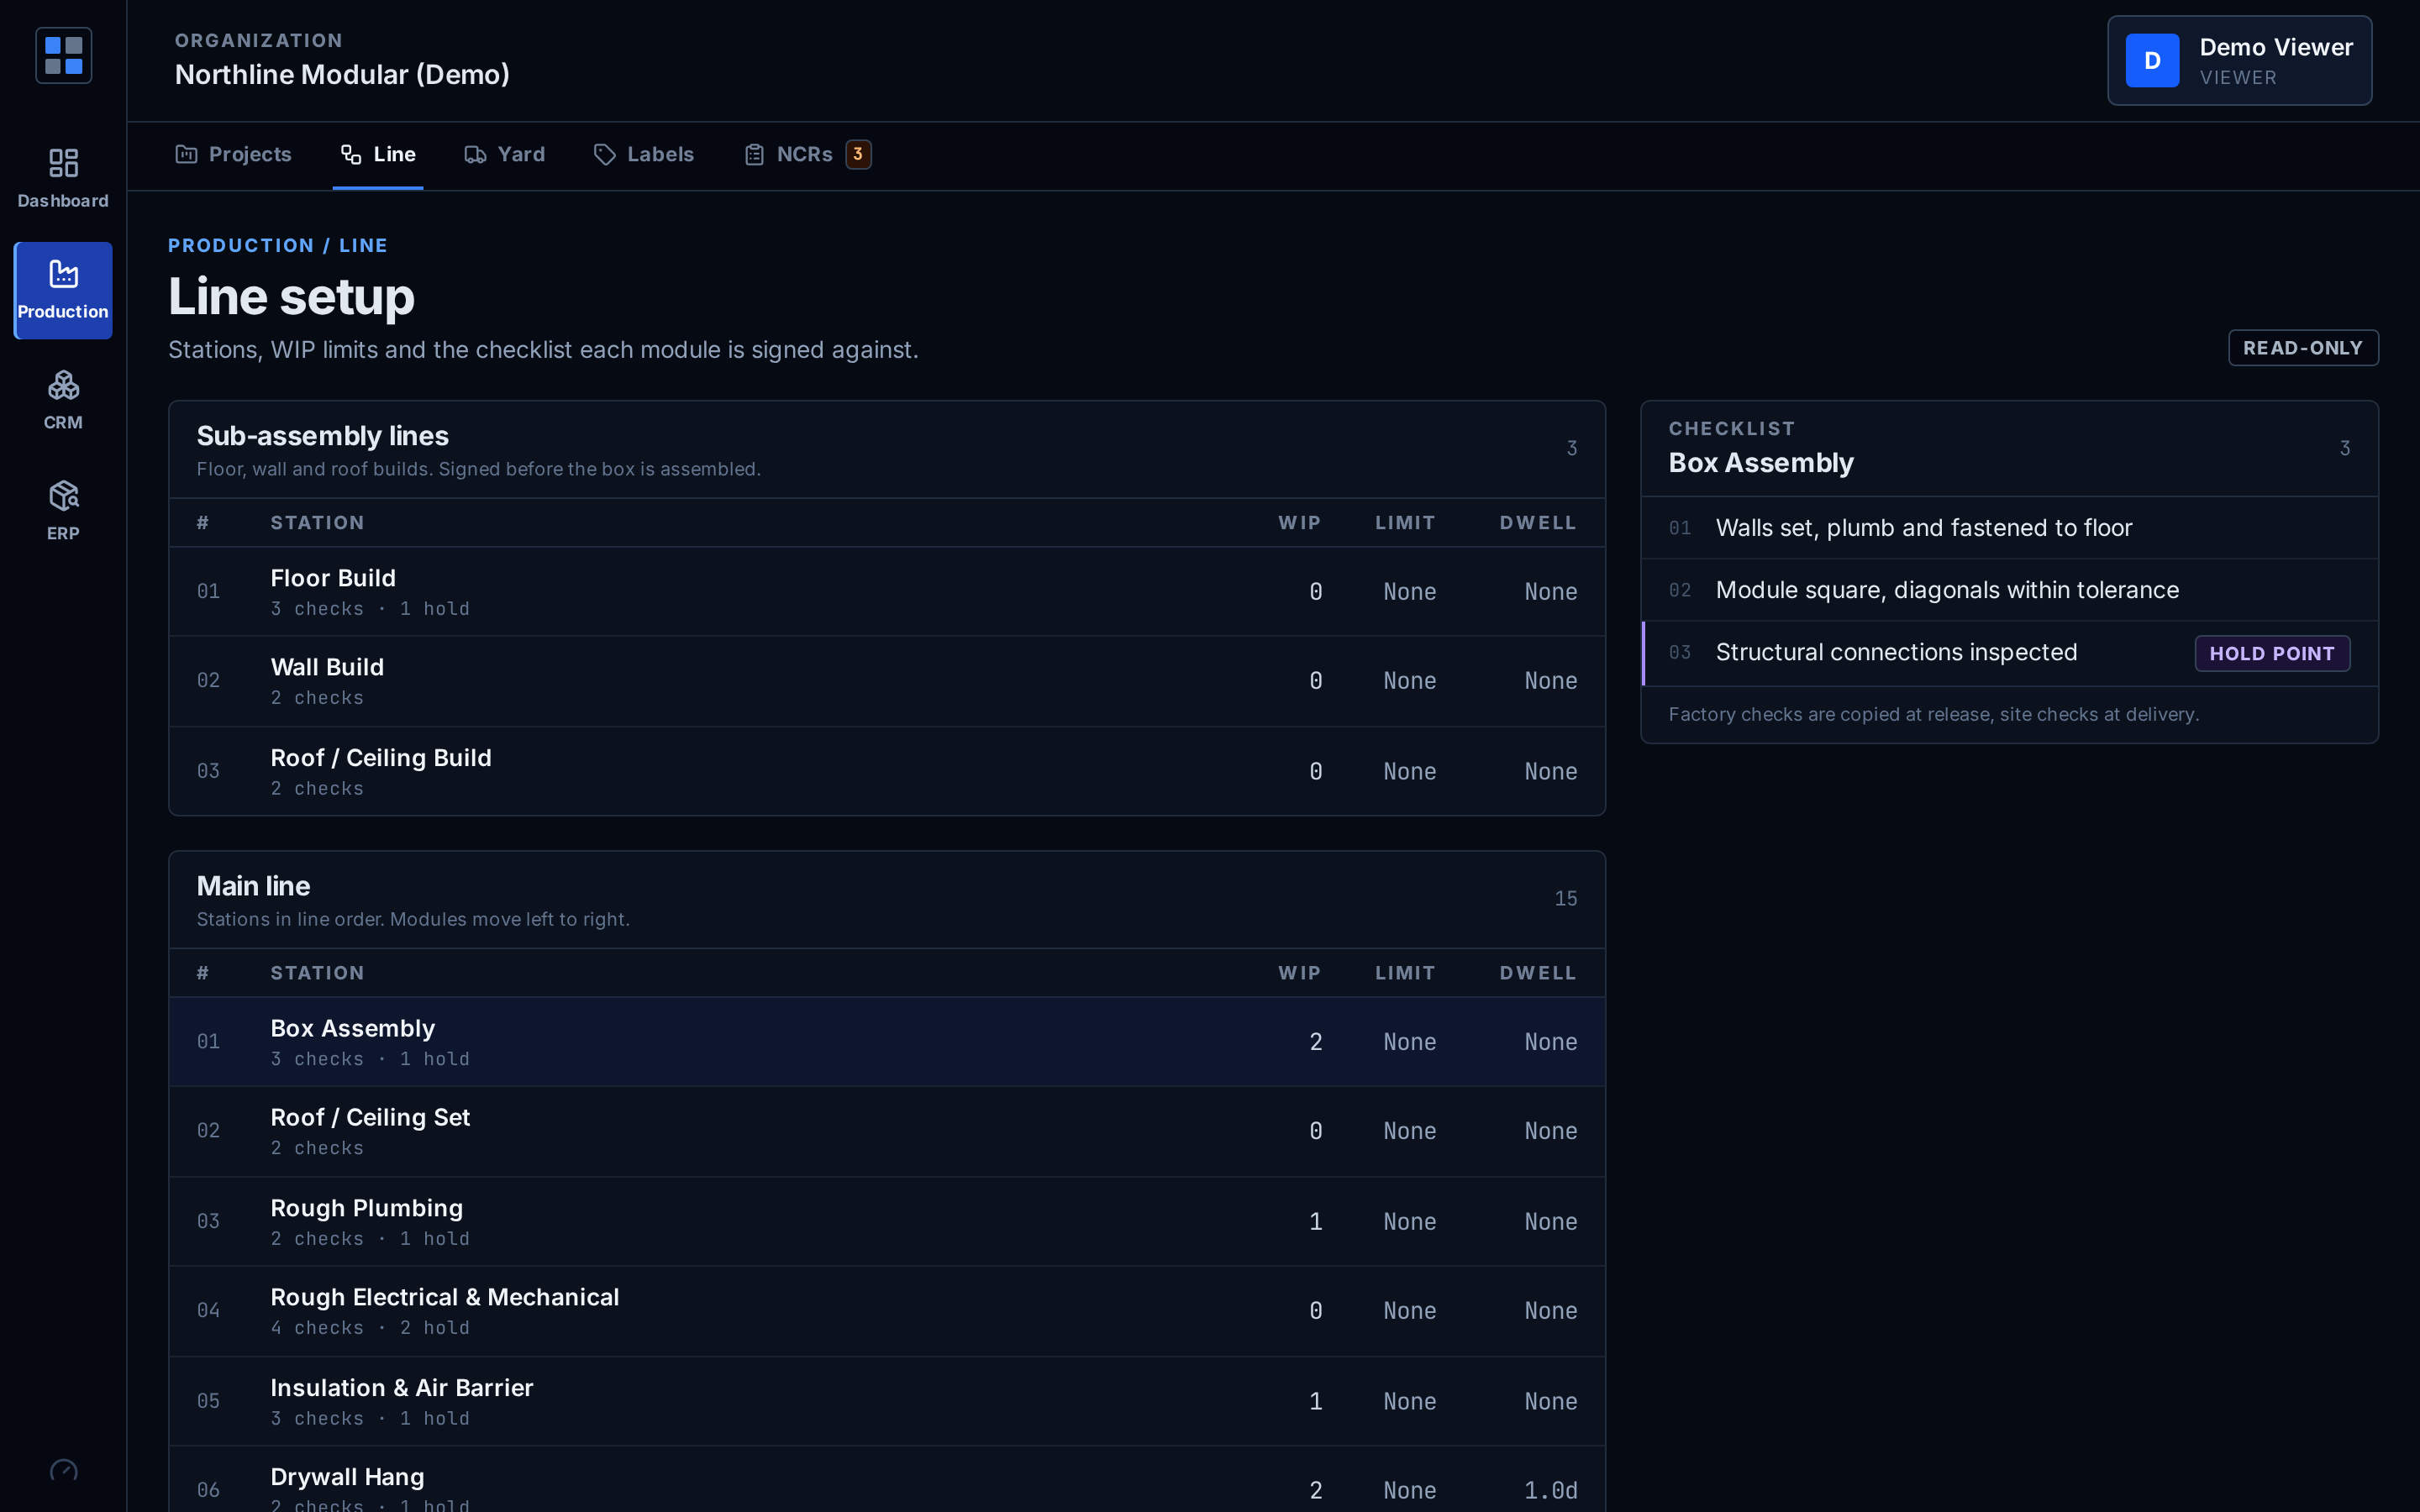Select the Production factory icon
Screen dimensions: 2420x1512
point(63,273)
